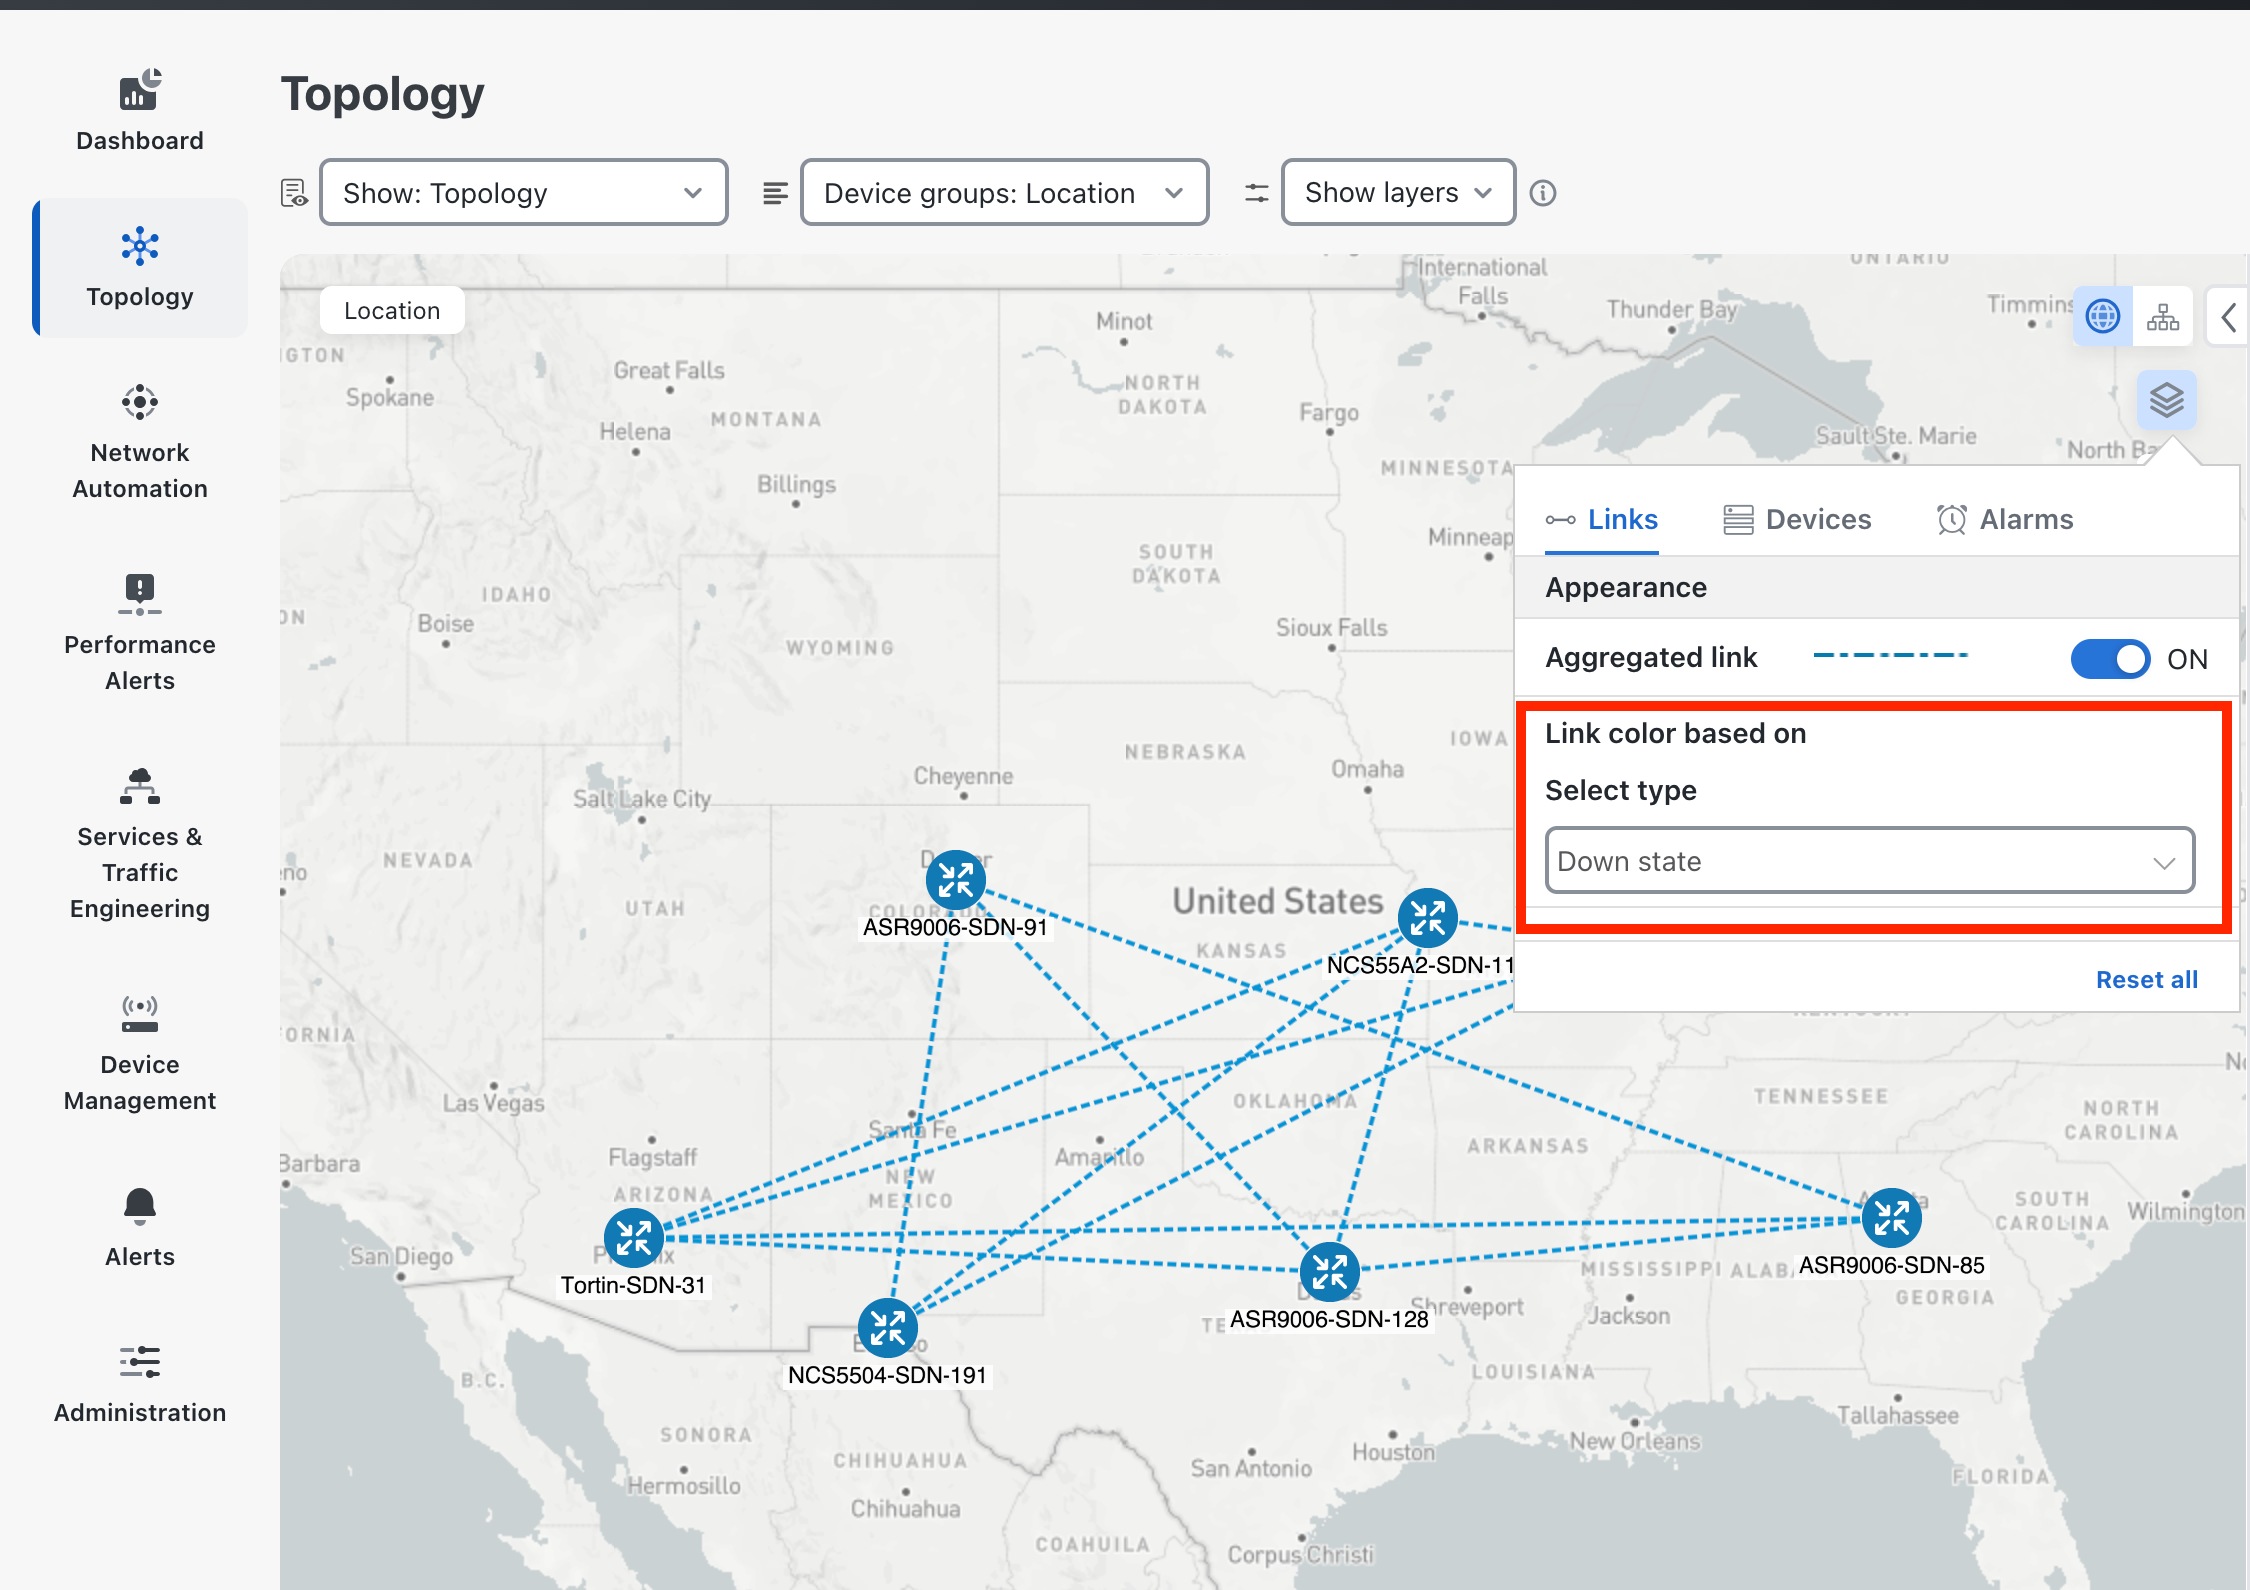Open Device groups: Location dropdown

pyautogui.click(x=1004, y=193)
